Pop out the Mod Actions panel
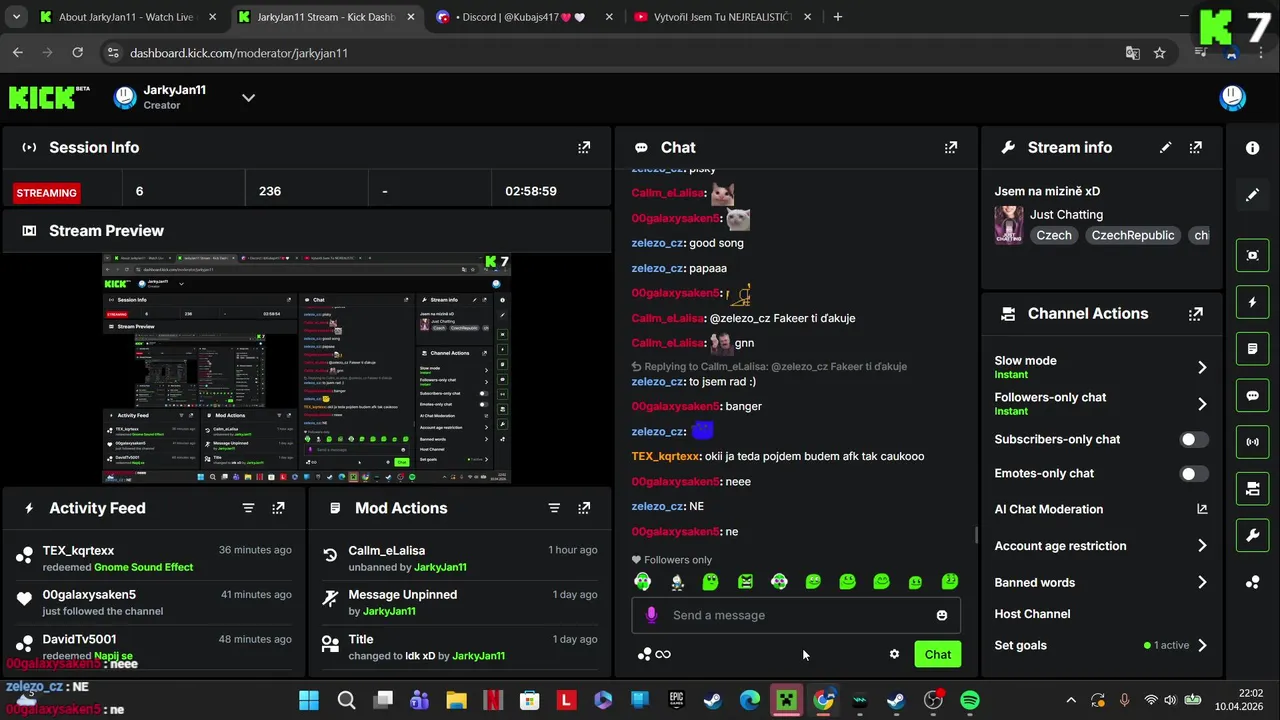 point(584,508)
